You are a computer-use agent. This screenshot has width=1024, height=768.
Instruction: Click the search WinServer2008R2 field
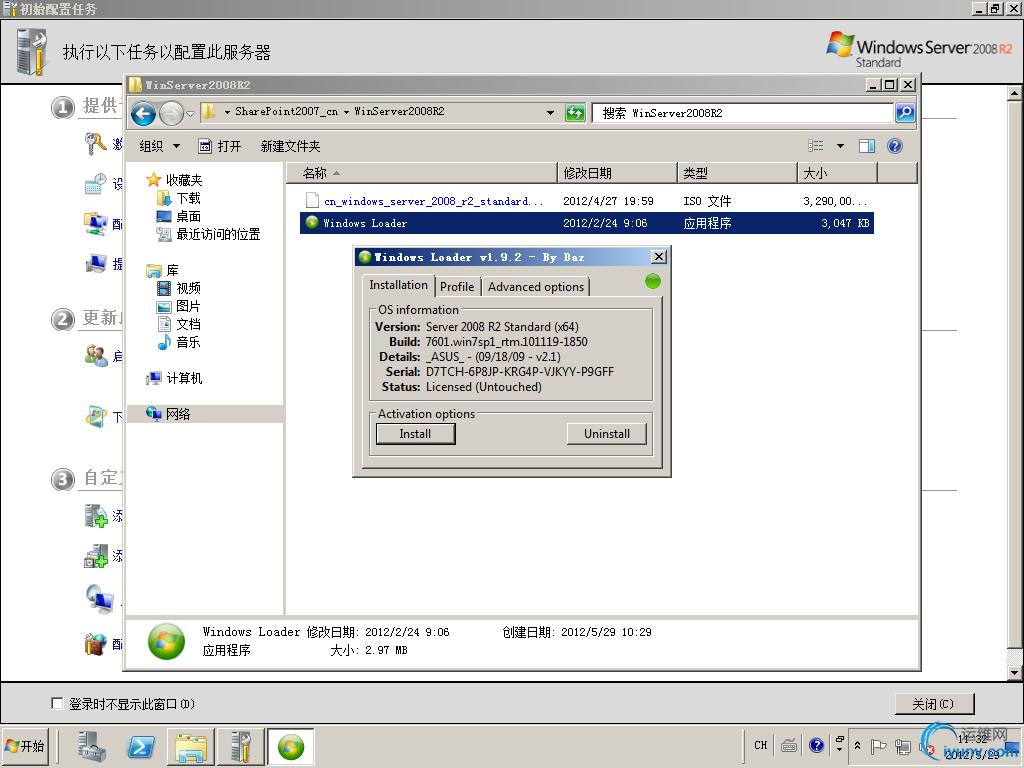pos(743,113)
